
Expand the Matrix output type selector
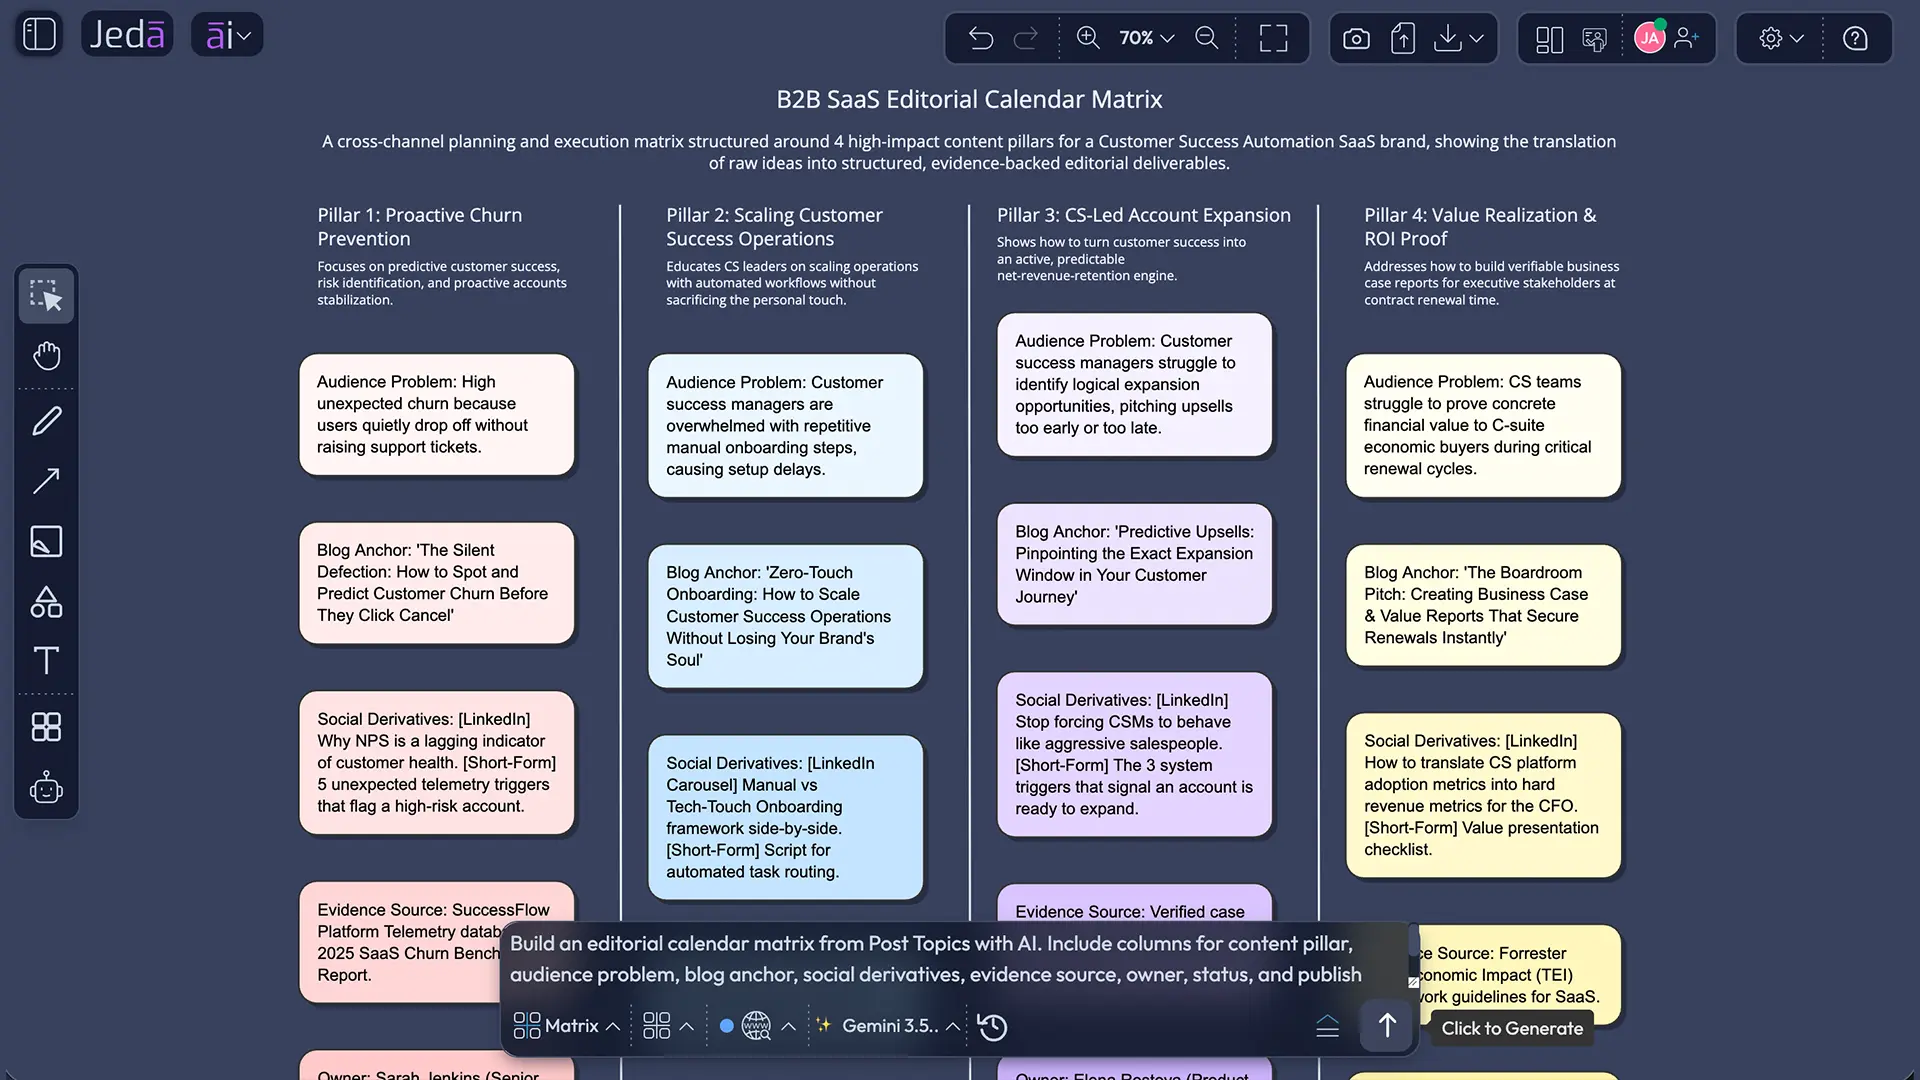(x=566, y=1026)
